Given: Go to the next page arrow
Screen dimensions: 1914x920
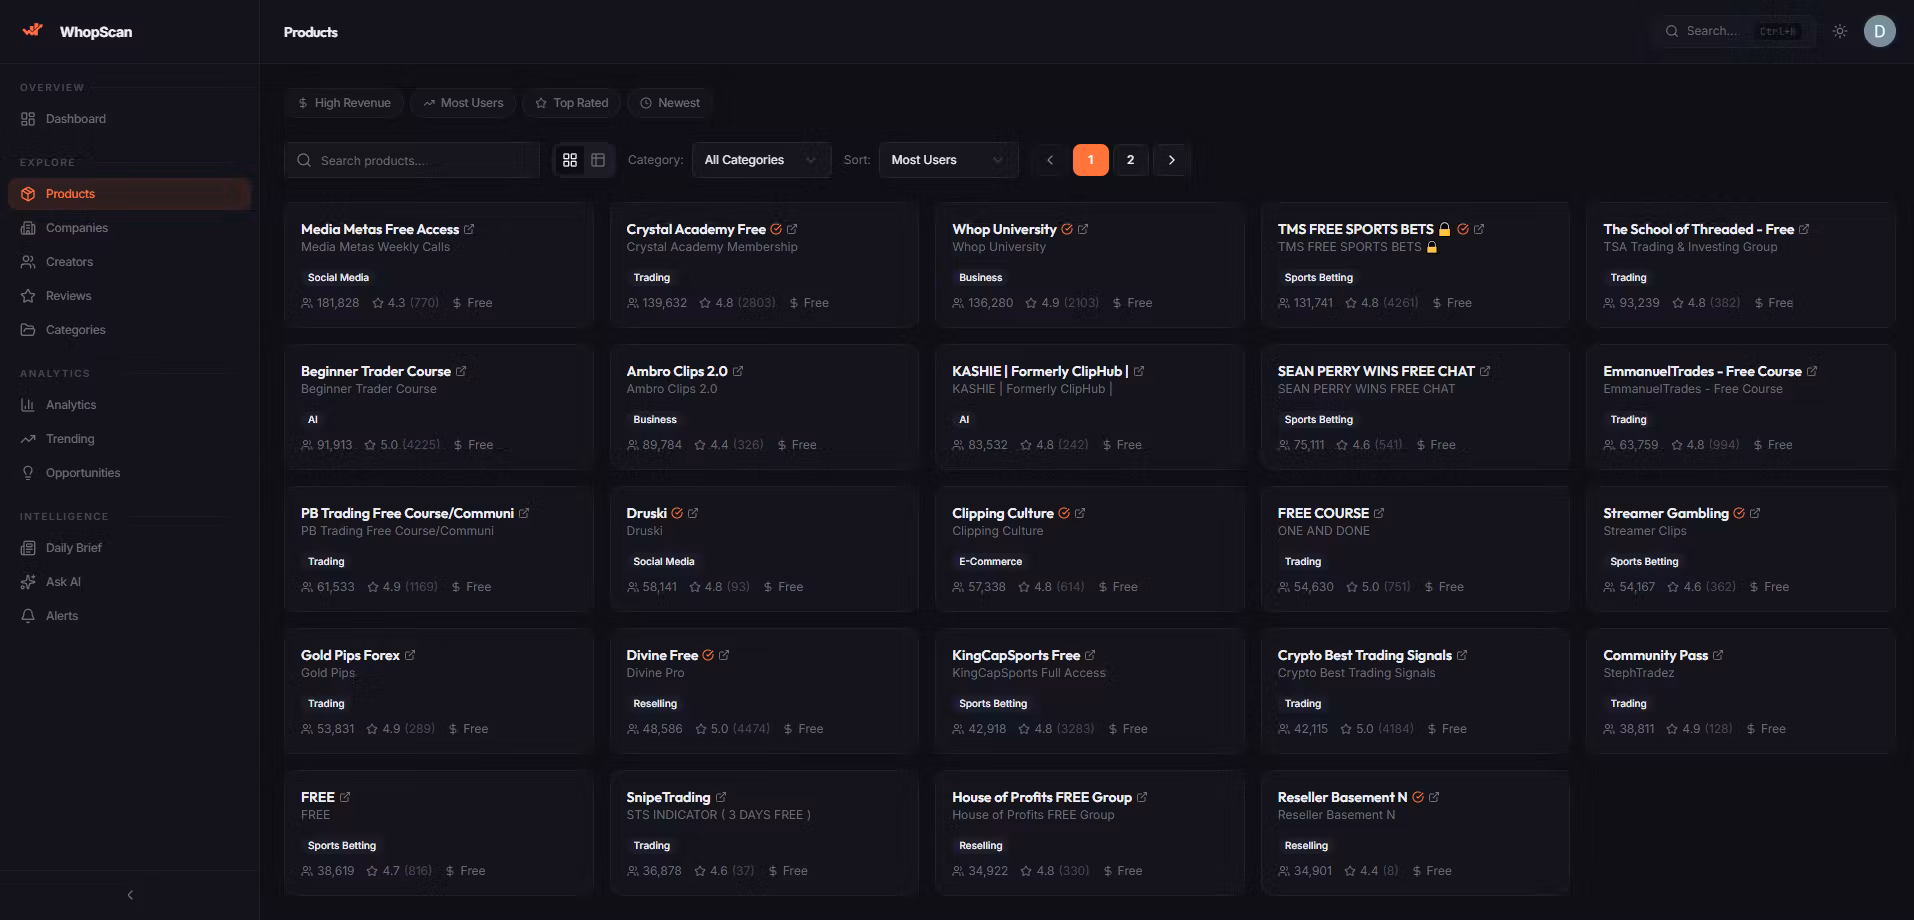Looking at the screenshot, I should (1172, 160).
